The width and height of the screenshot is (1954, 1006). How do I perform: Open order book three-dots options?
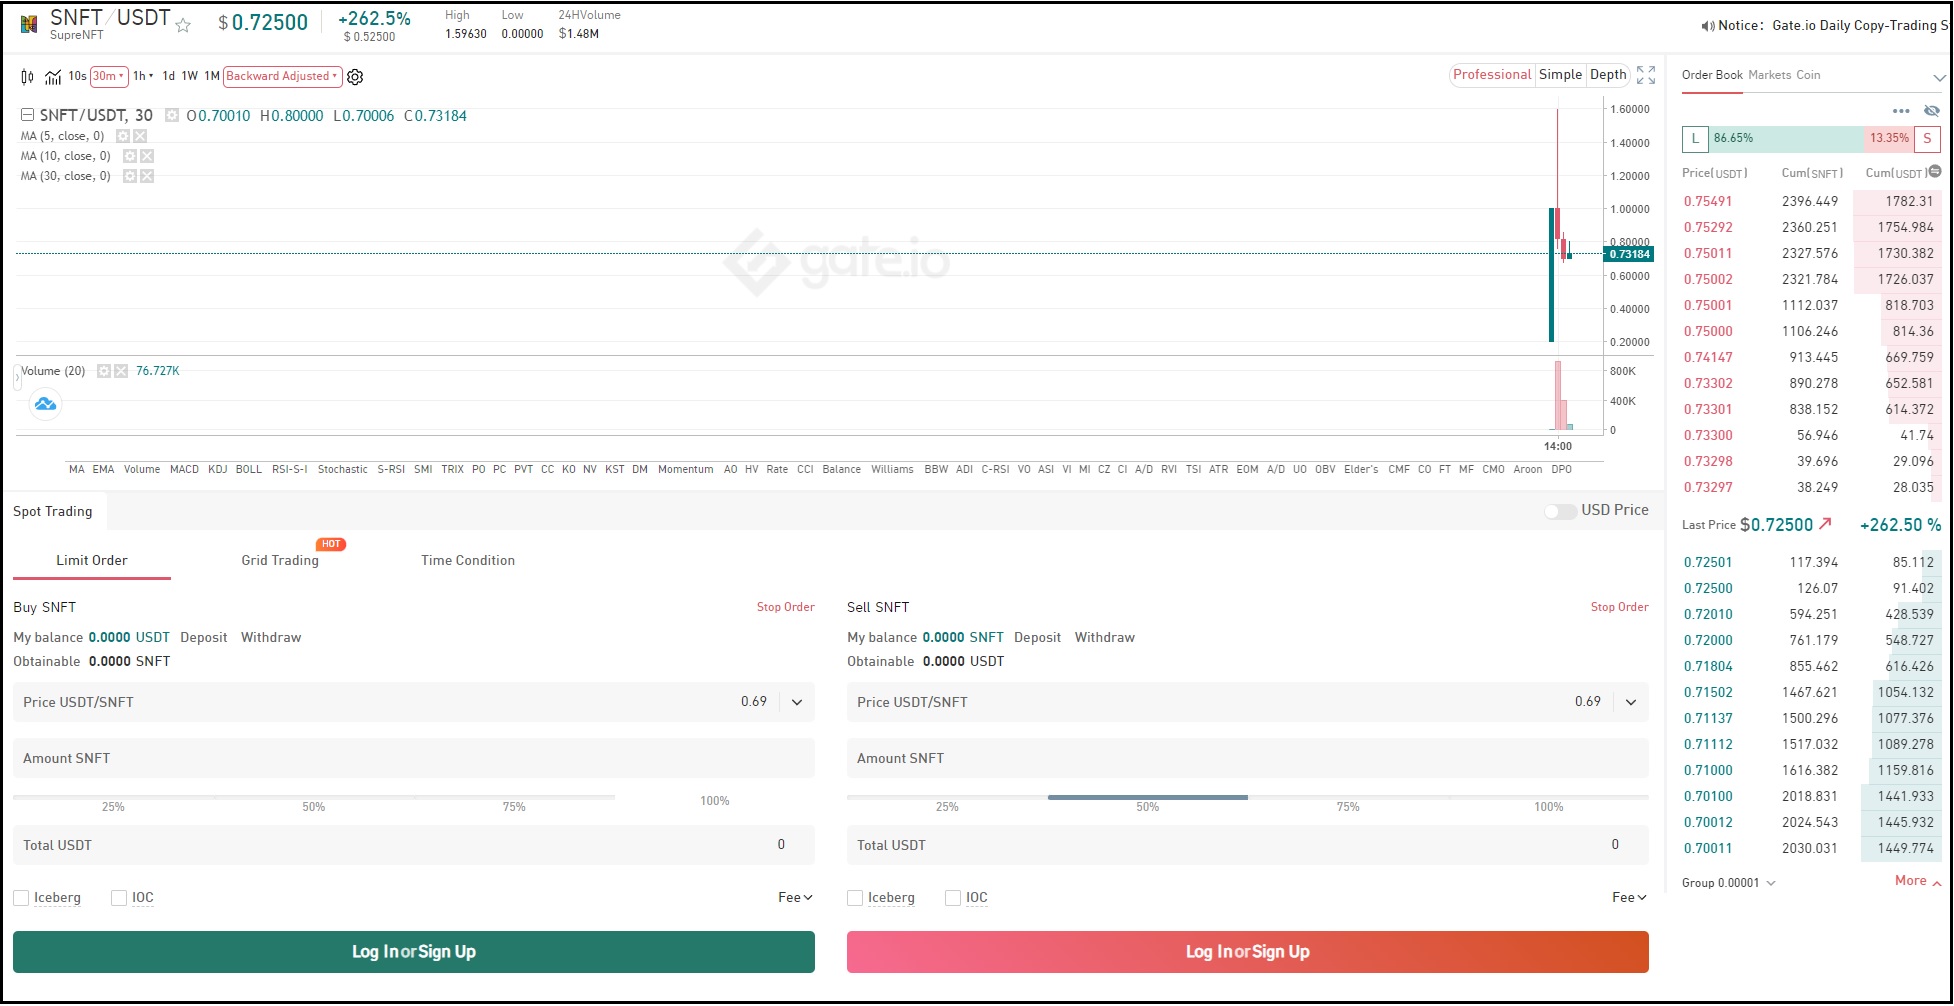pos(1901,111)
